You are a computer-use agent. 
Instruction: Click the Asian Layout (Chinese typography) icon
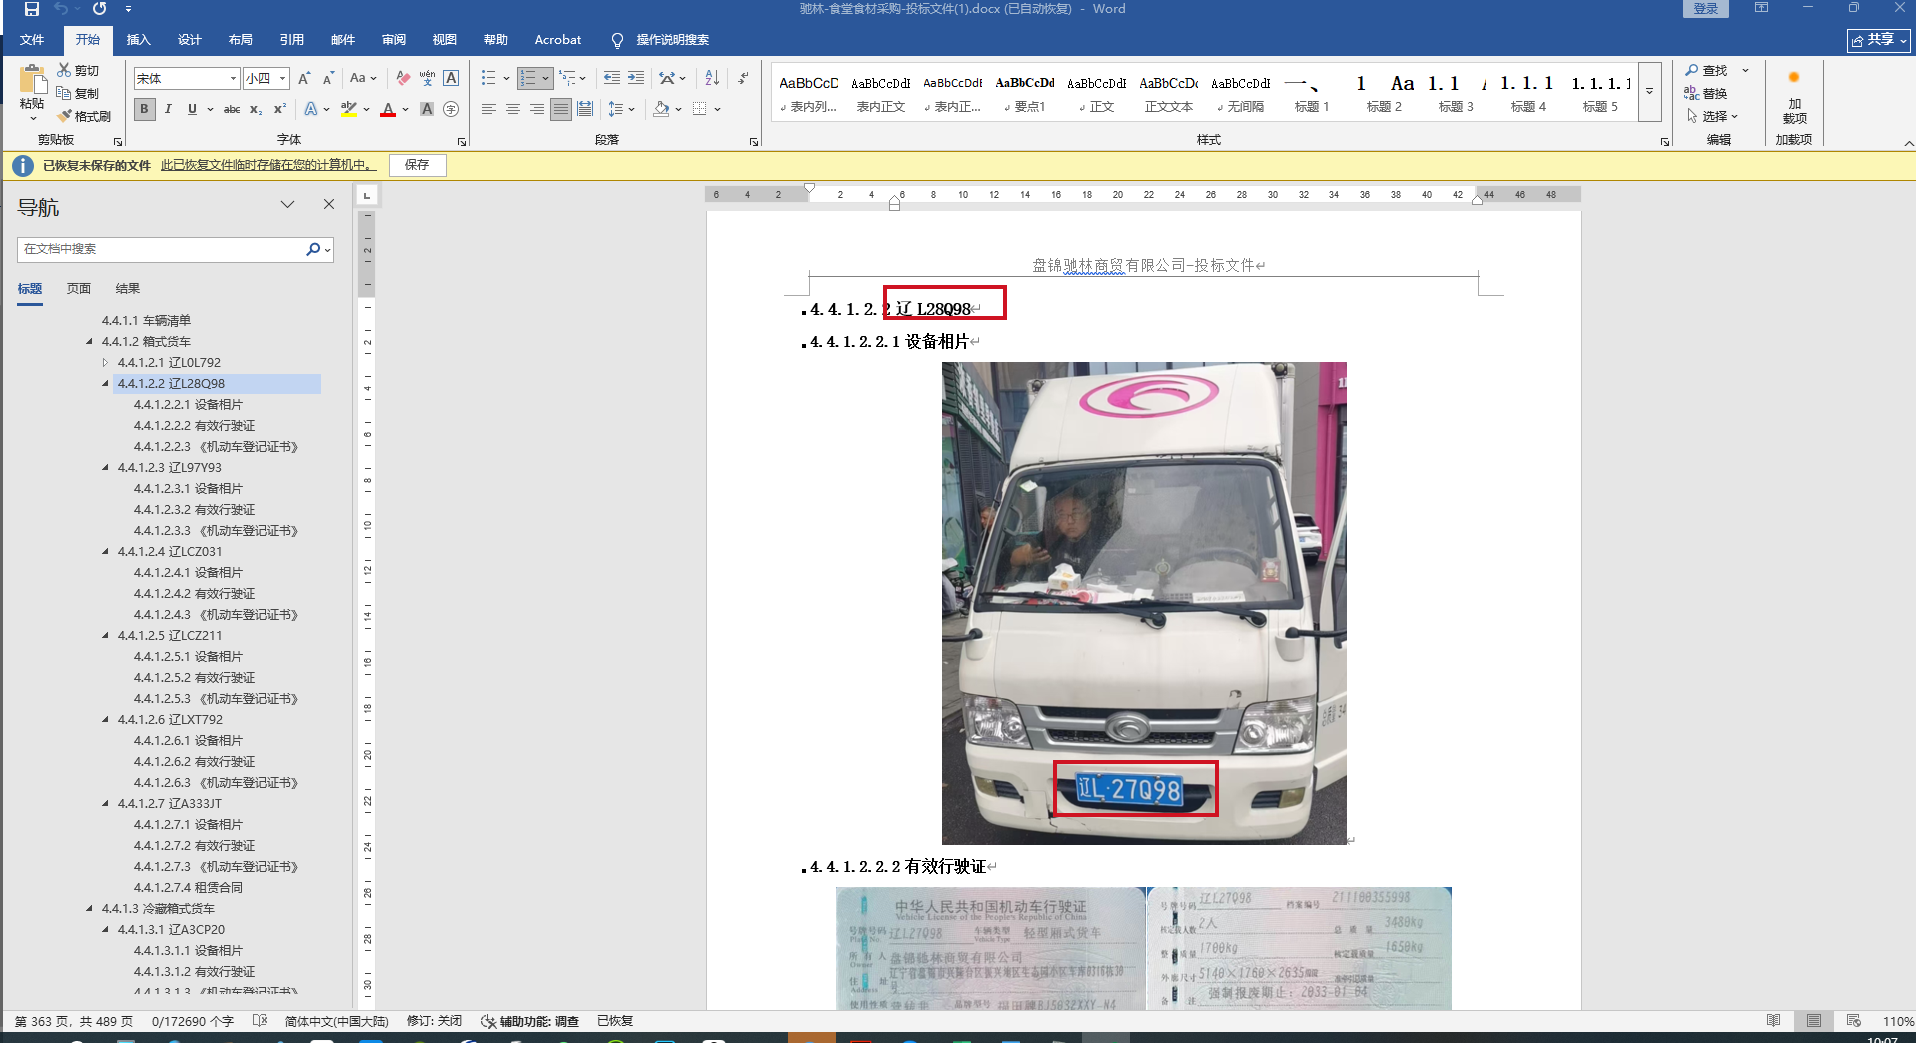click(x=667, y=78)
